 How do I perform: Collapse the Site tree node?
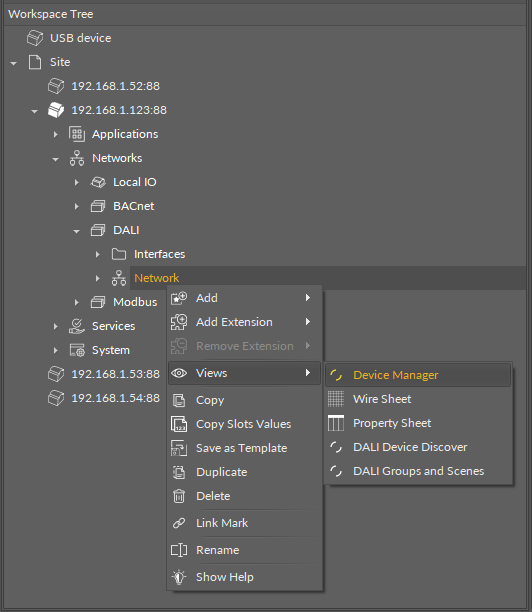14,63
